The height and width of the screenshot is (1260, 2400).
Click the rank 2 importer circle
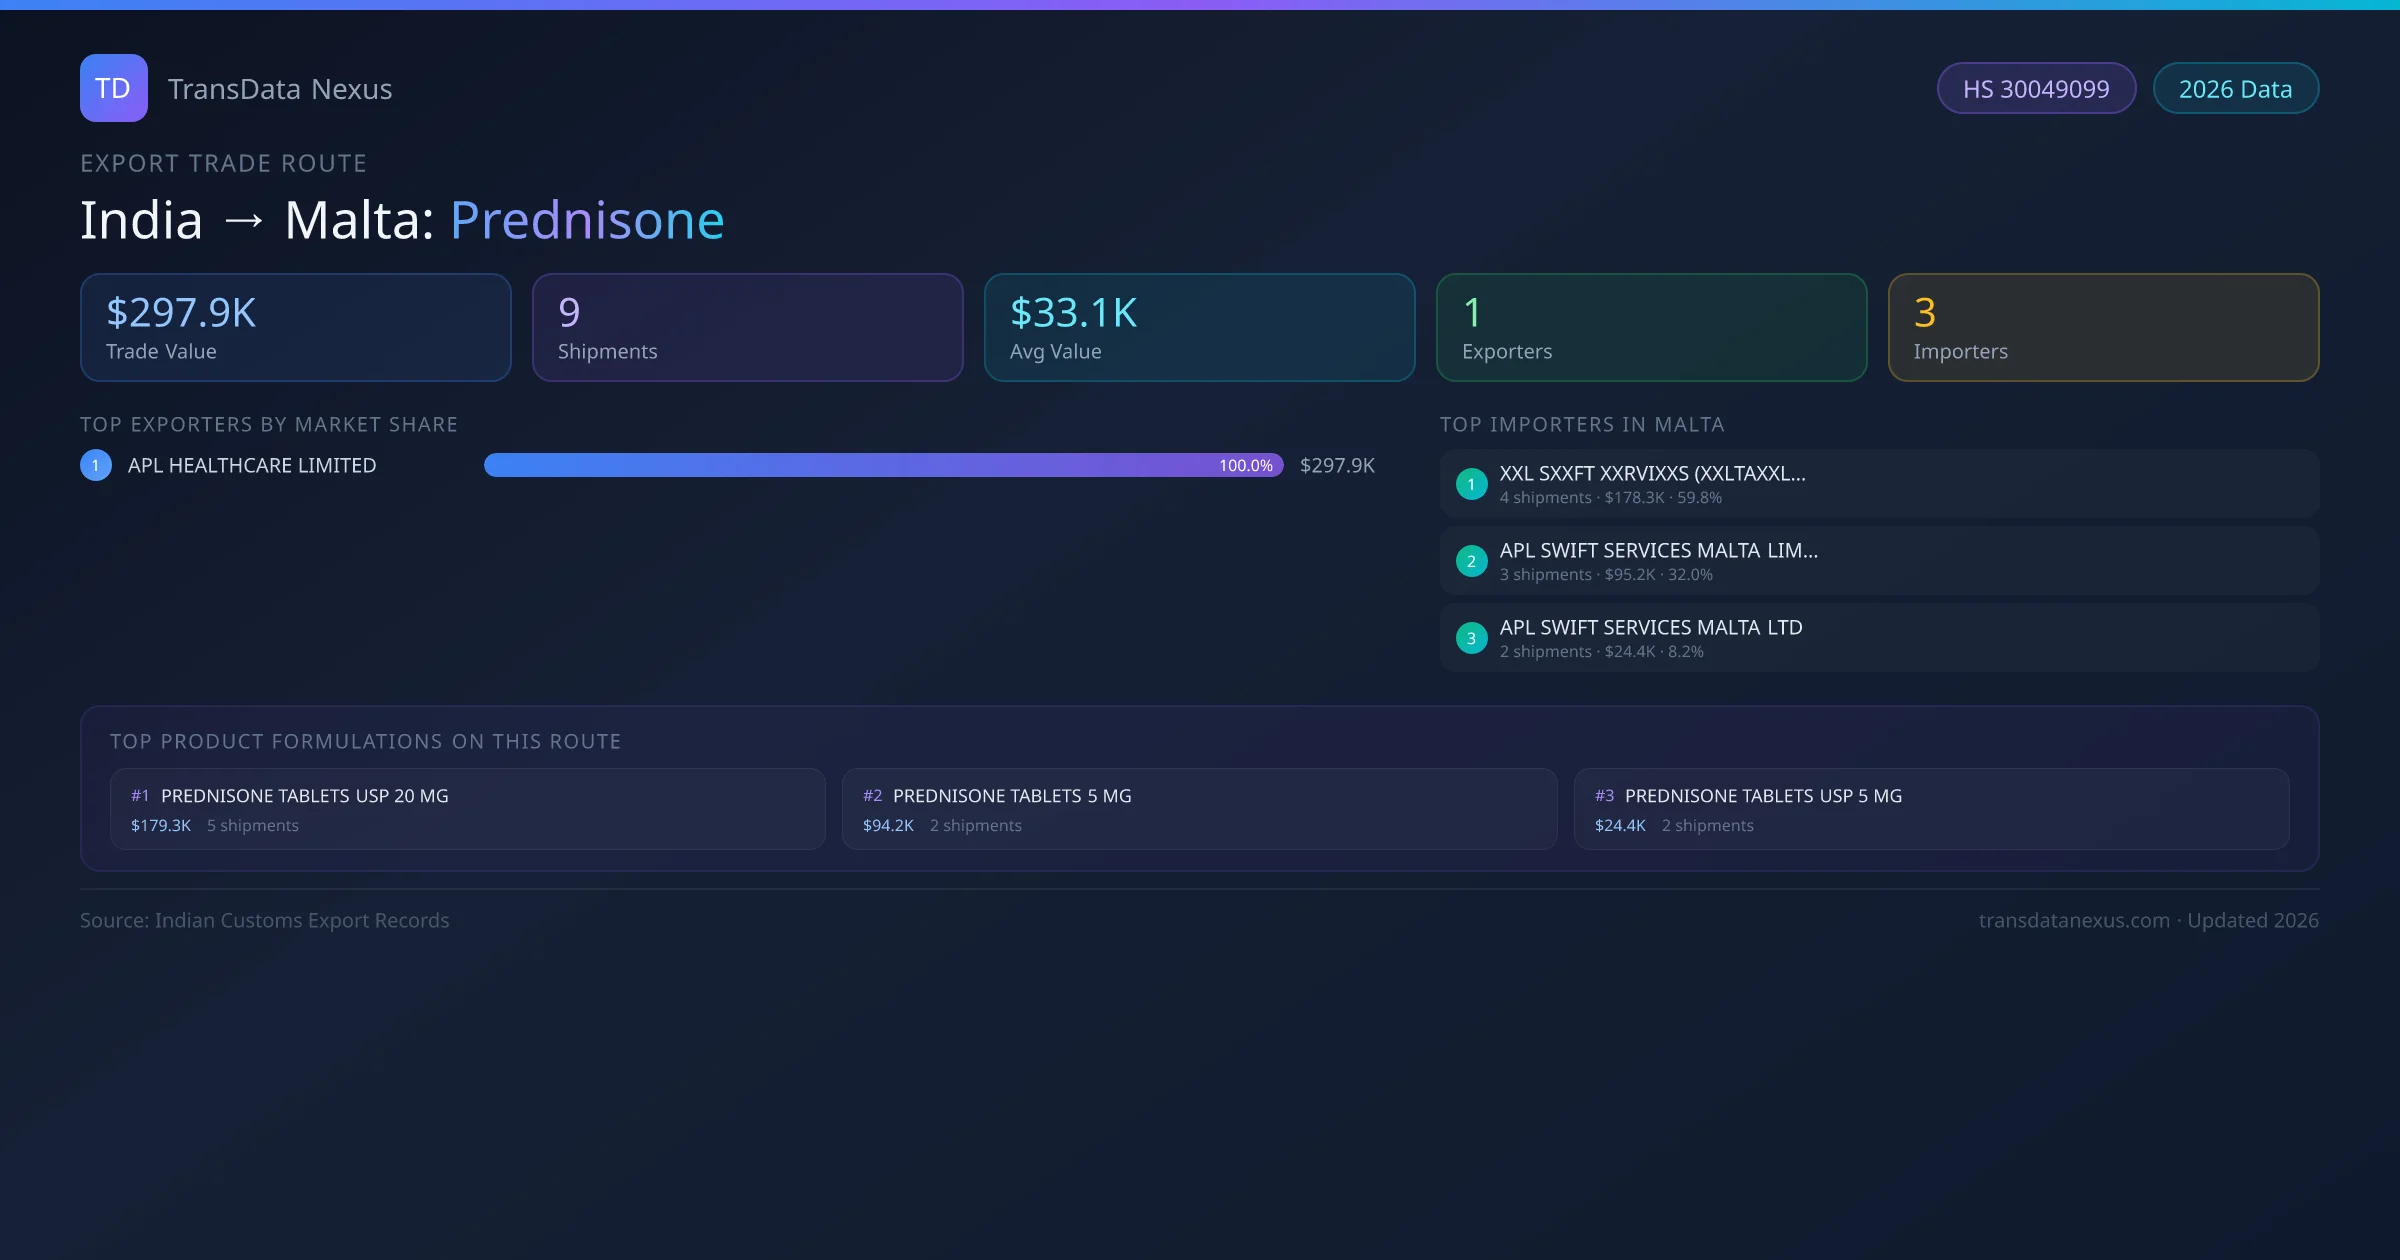coord(1471,561)
